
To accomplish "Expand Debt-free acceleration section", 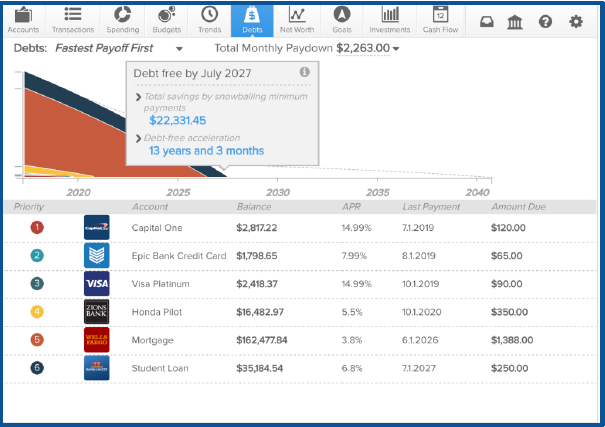I will [138, 138].
